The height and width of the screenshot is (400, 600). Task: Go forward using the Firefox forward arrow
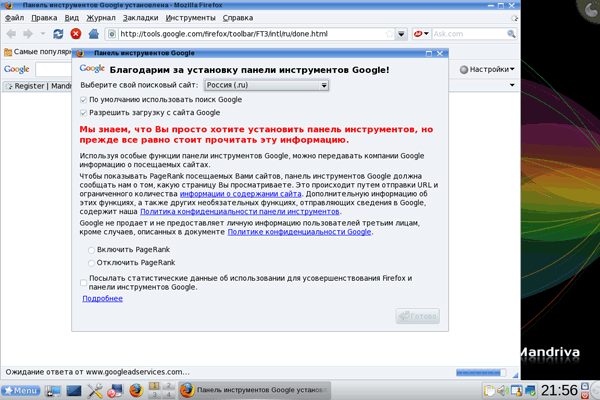[28, 34]
